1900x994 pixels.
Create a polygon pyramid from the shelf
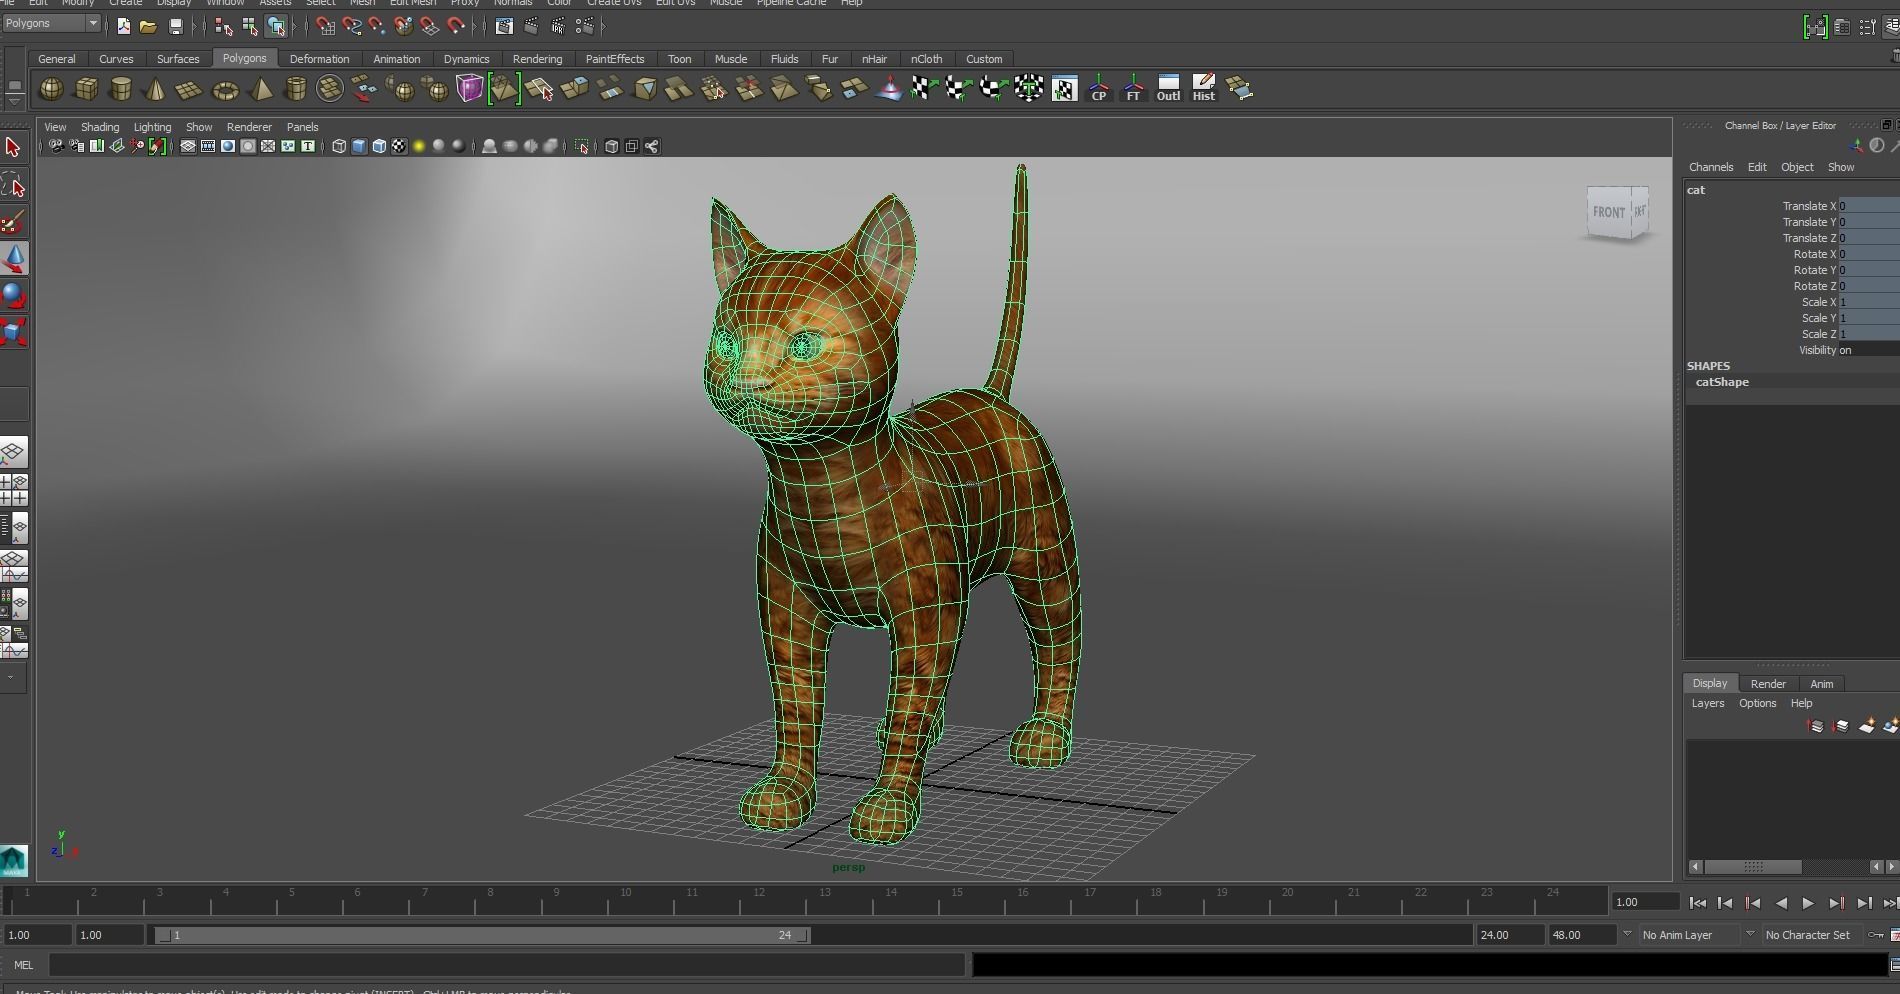[261, 90]
